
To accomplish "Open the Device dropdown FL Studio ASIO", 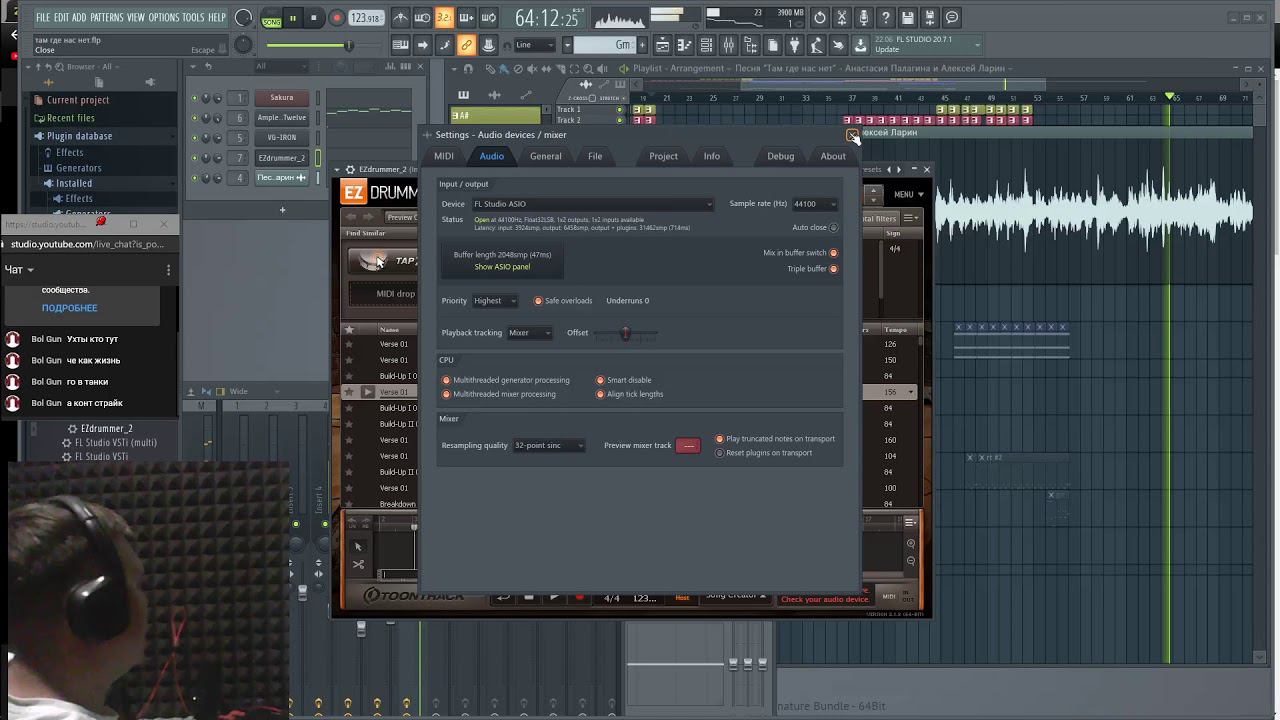I will pyautogui.click(x=592, y=204).
